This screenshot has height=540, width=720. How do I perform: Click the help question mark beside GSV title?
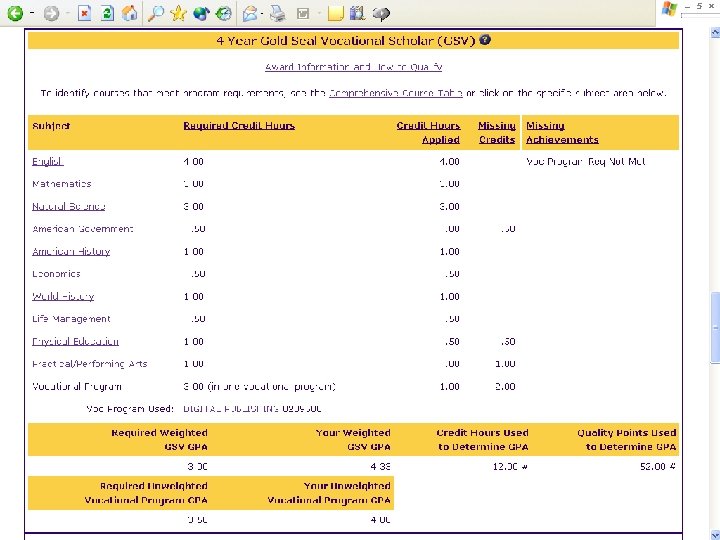[x=485, y=40]
